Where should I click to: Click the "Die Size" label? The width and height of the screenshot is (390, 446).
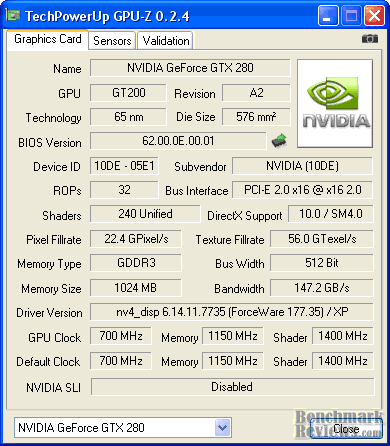coord(196,117)
